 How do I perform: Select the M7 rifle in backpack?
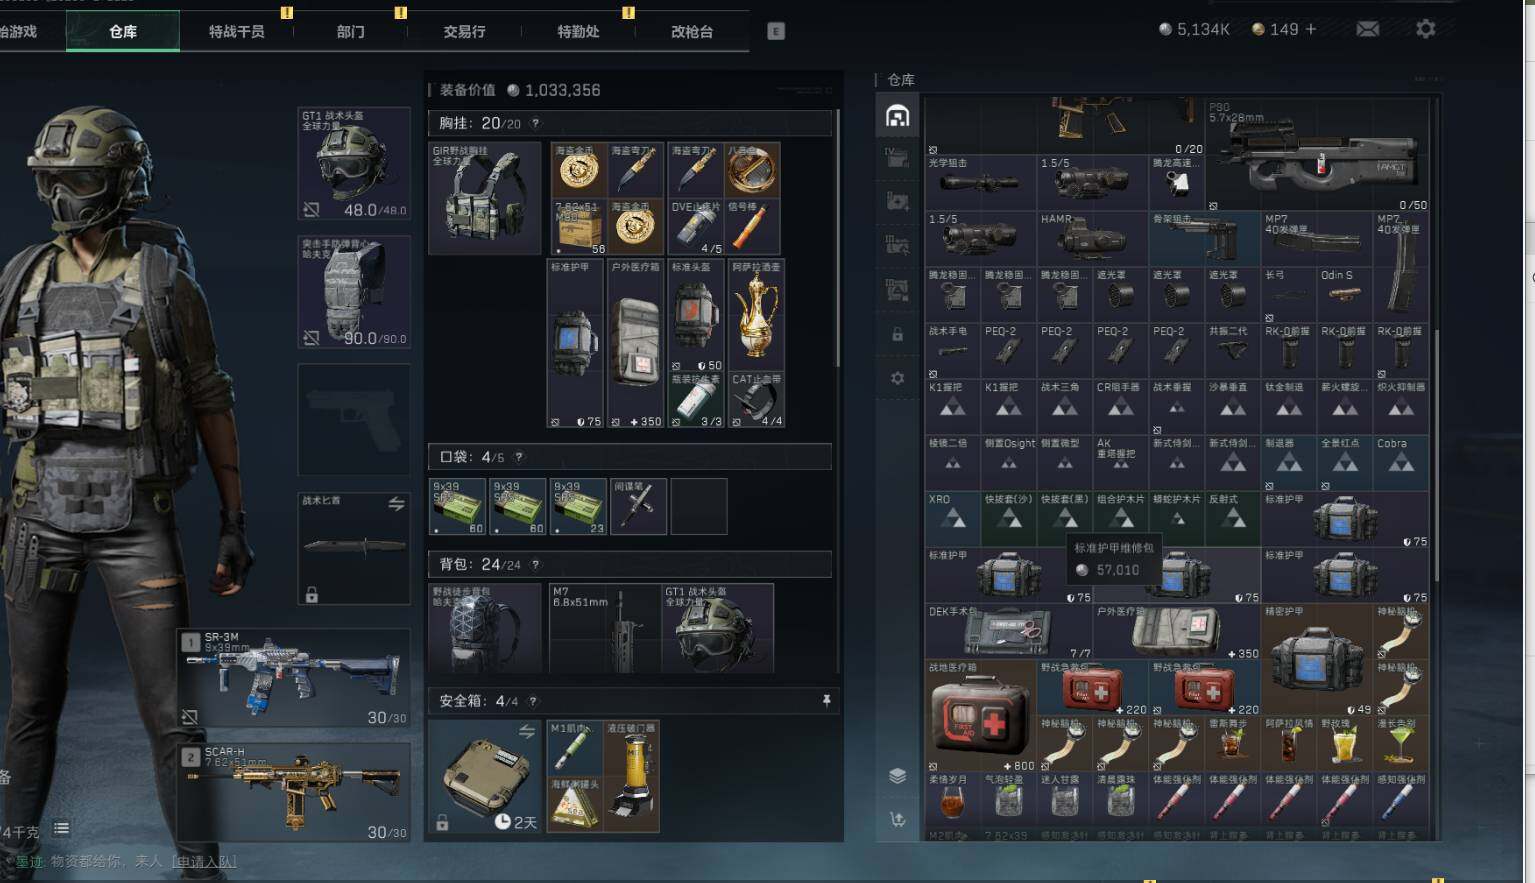click(604, 628)
